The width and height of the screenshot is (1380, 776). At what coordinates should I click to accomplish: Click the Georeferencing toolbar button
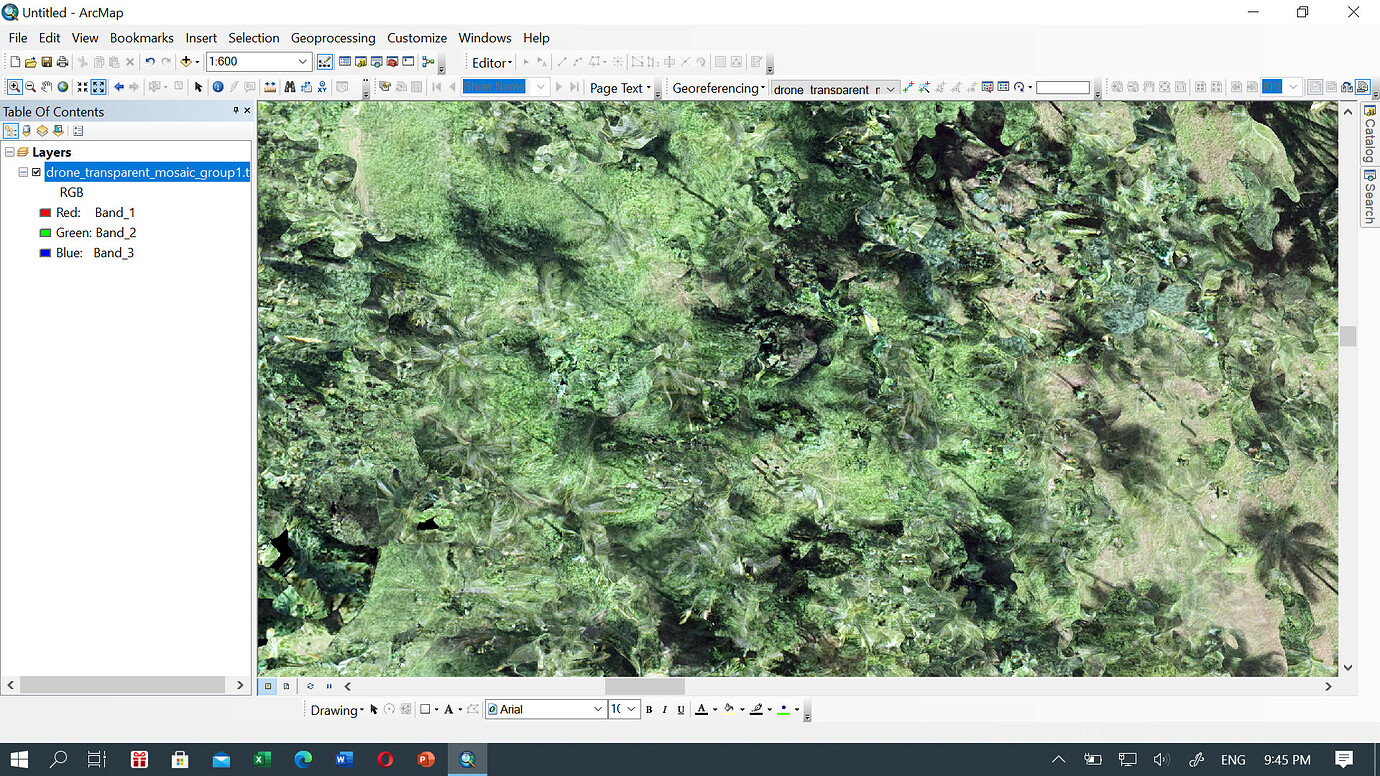(716, 87)
